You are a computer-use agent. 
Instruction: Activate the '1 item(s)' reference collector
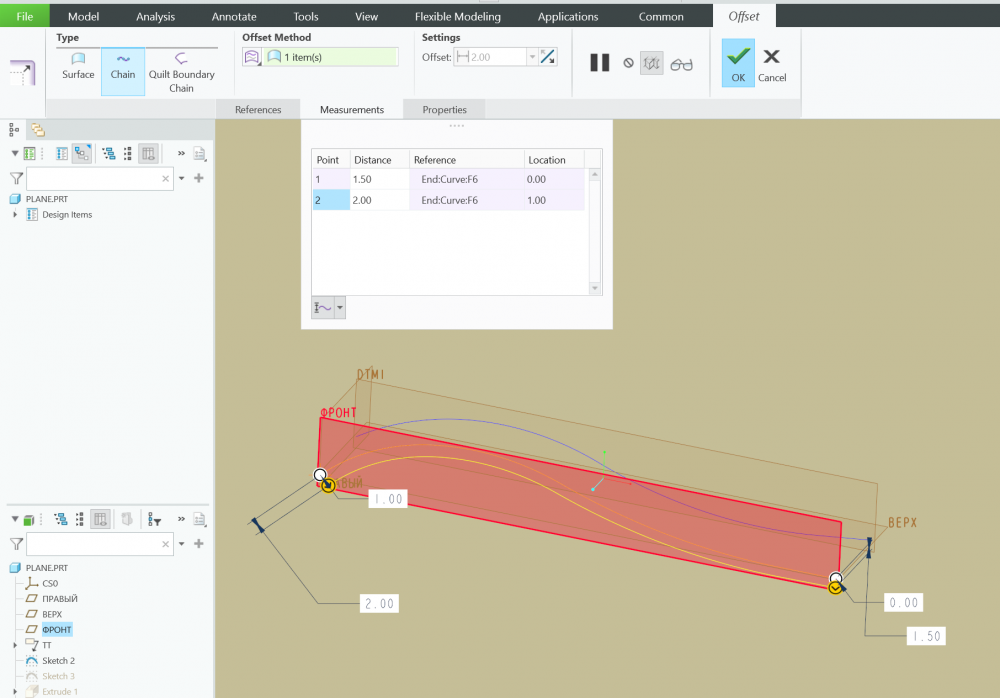[x=332, y=57]
